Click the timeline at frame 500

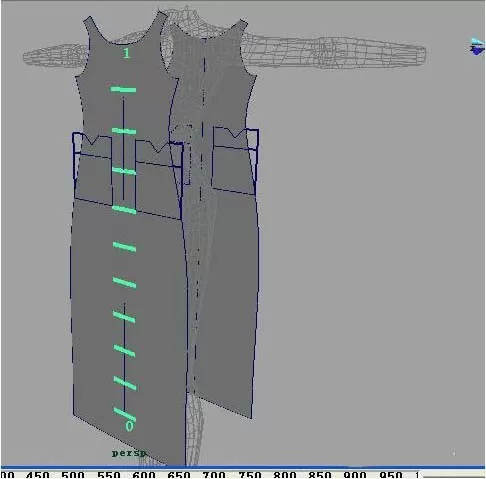coord(73,475)
